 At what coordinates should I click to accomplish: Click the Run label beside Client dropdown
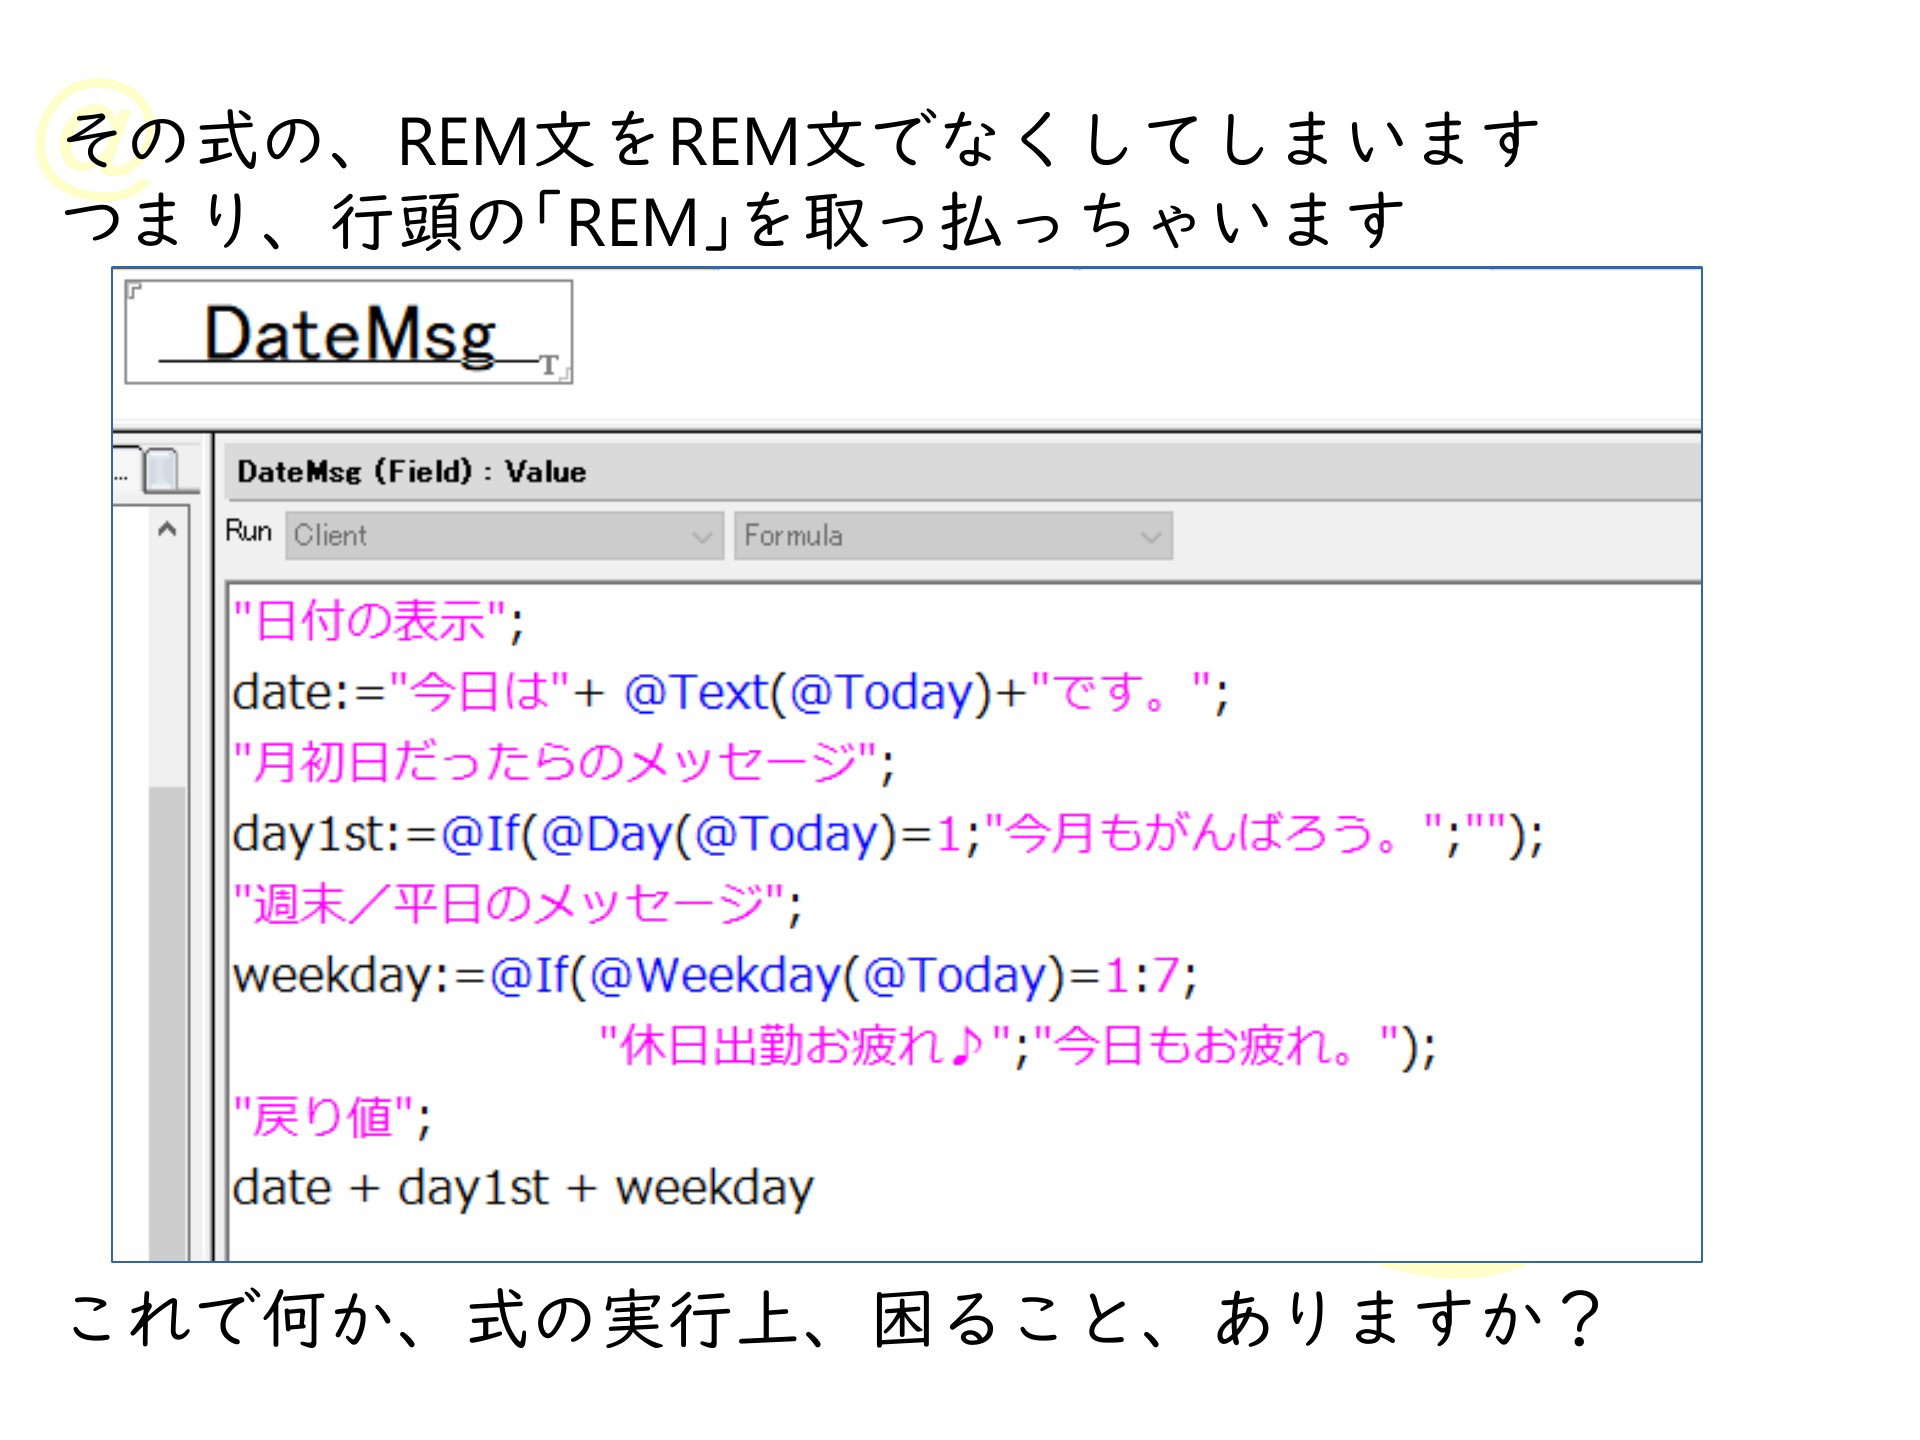pos(249,531)
